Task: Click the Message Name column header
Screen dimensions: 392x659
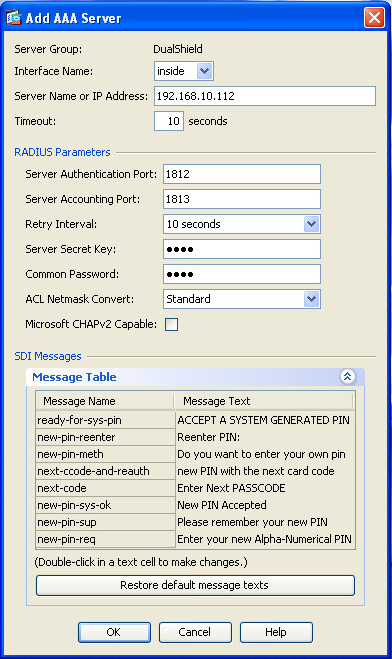Action: coord(105,401)
